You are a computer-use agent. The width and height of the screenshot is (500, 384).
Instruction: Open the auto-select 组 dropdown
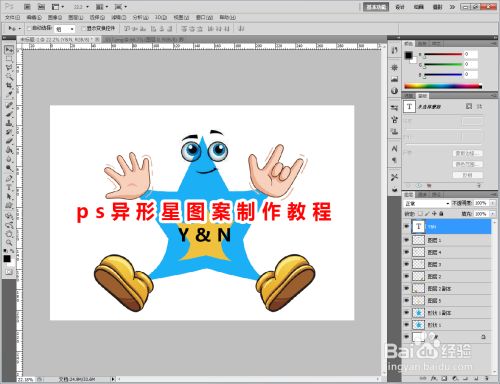[64, 29]
